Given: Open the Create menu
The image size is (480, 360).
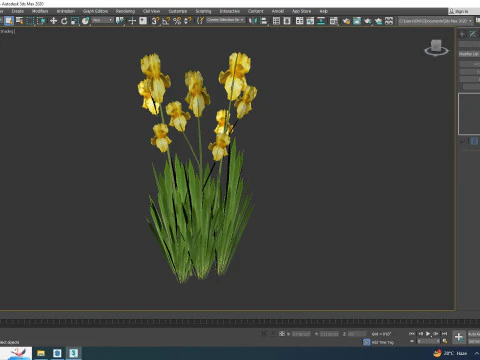Looking at the screenshot, I should coord(18,11).
